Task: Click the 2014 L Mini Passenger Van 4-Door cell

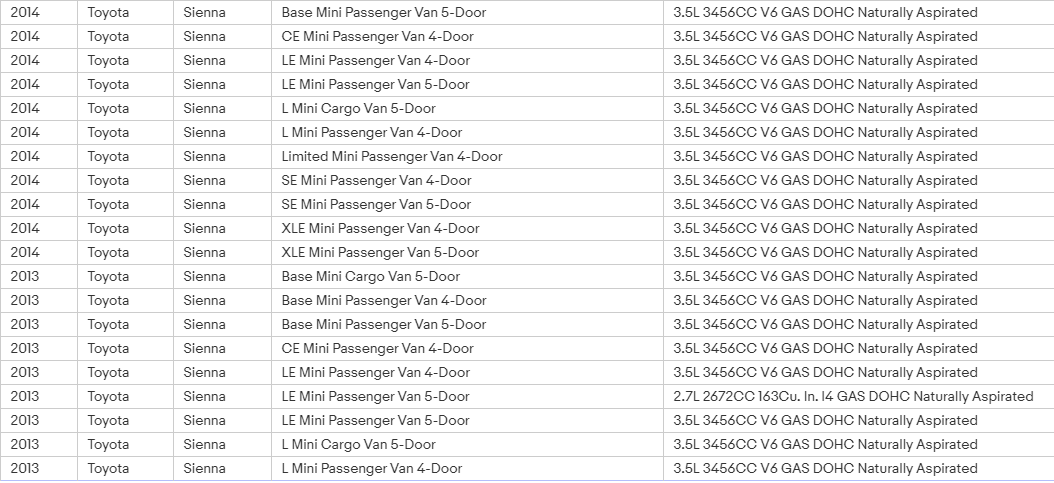Action: click(x=467, y=132)
